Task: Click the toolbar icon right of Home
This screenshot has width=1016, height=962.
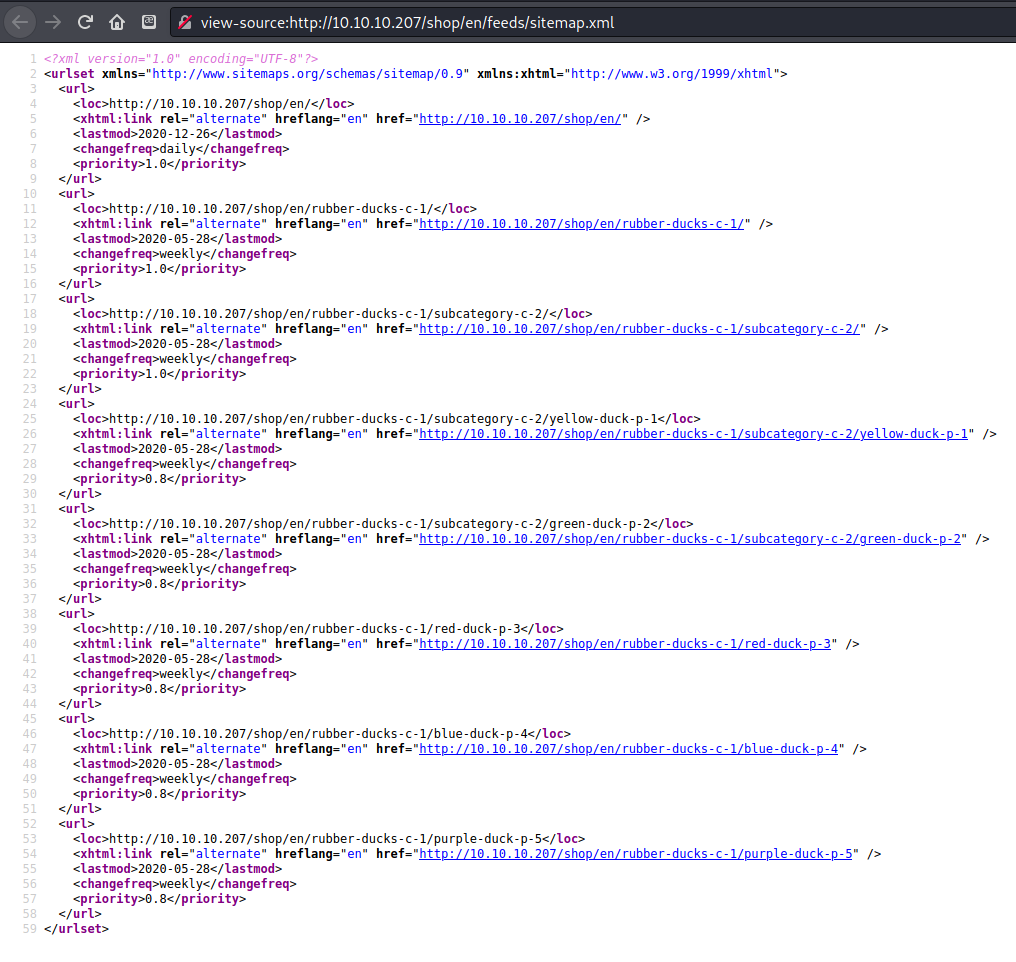Action: pyautogui.click(x=149, y=22)
